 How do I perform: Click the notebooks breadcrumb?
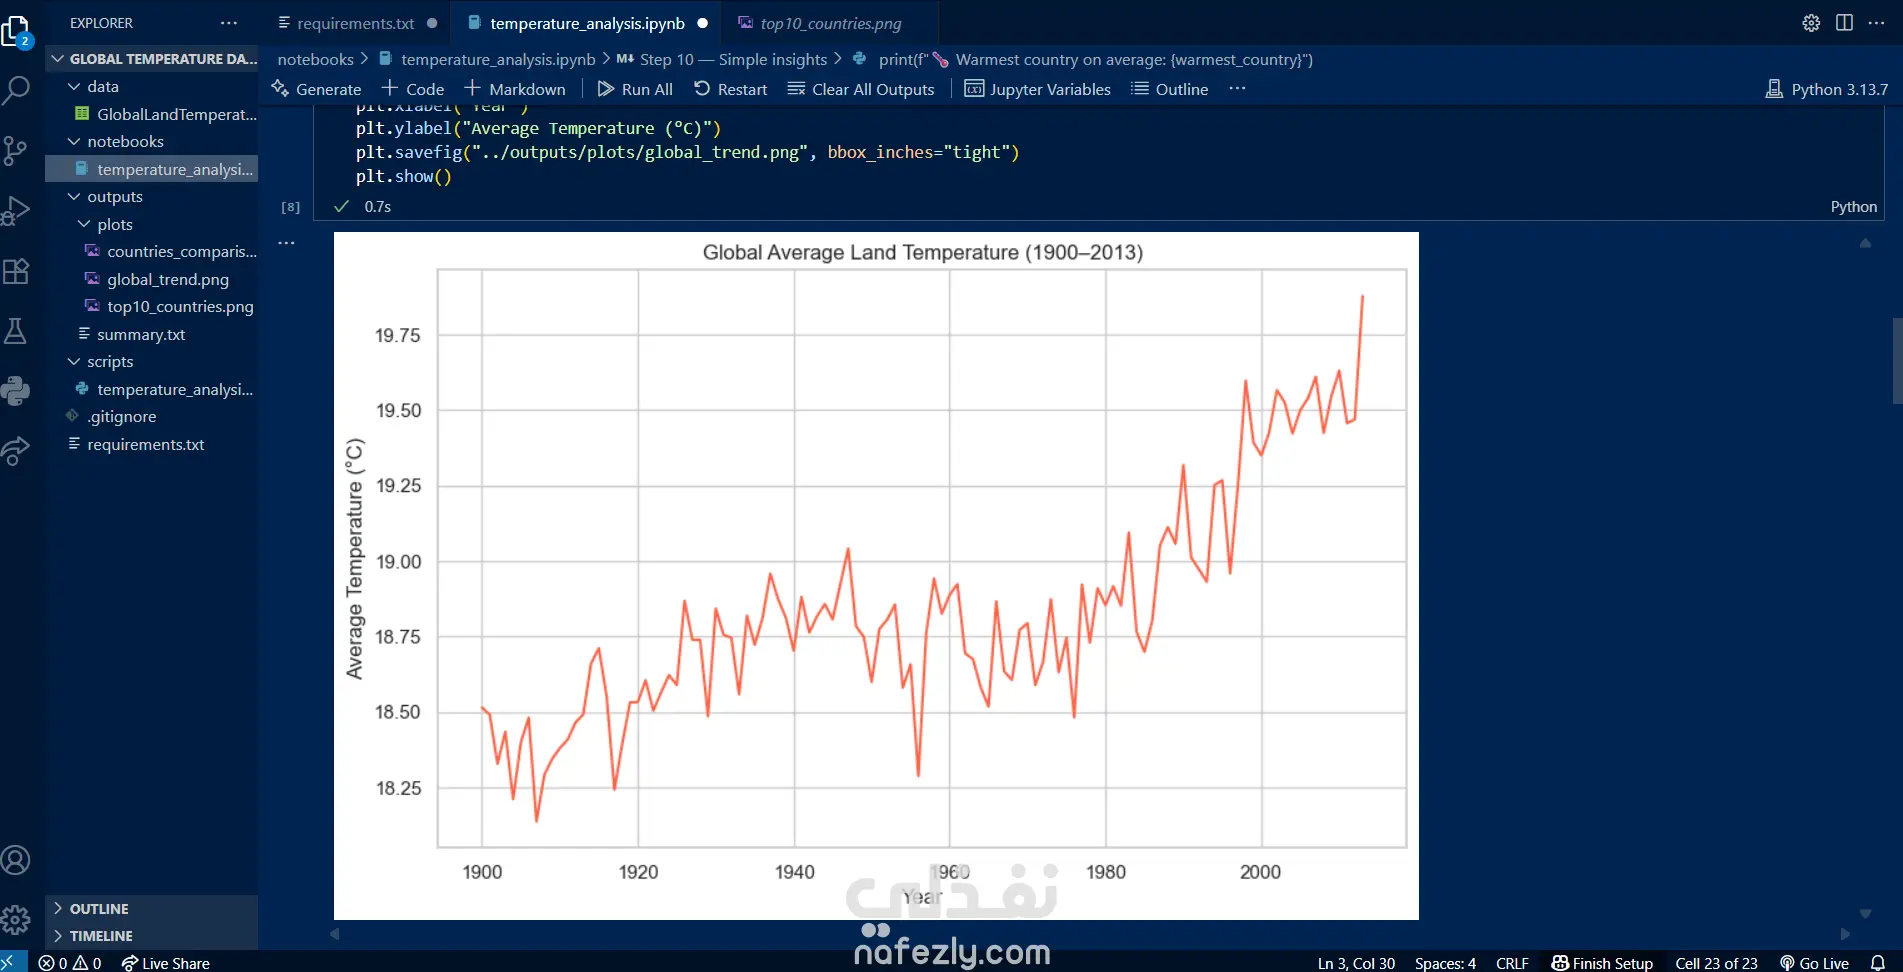pos(315,60)
